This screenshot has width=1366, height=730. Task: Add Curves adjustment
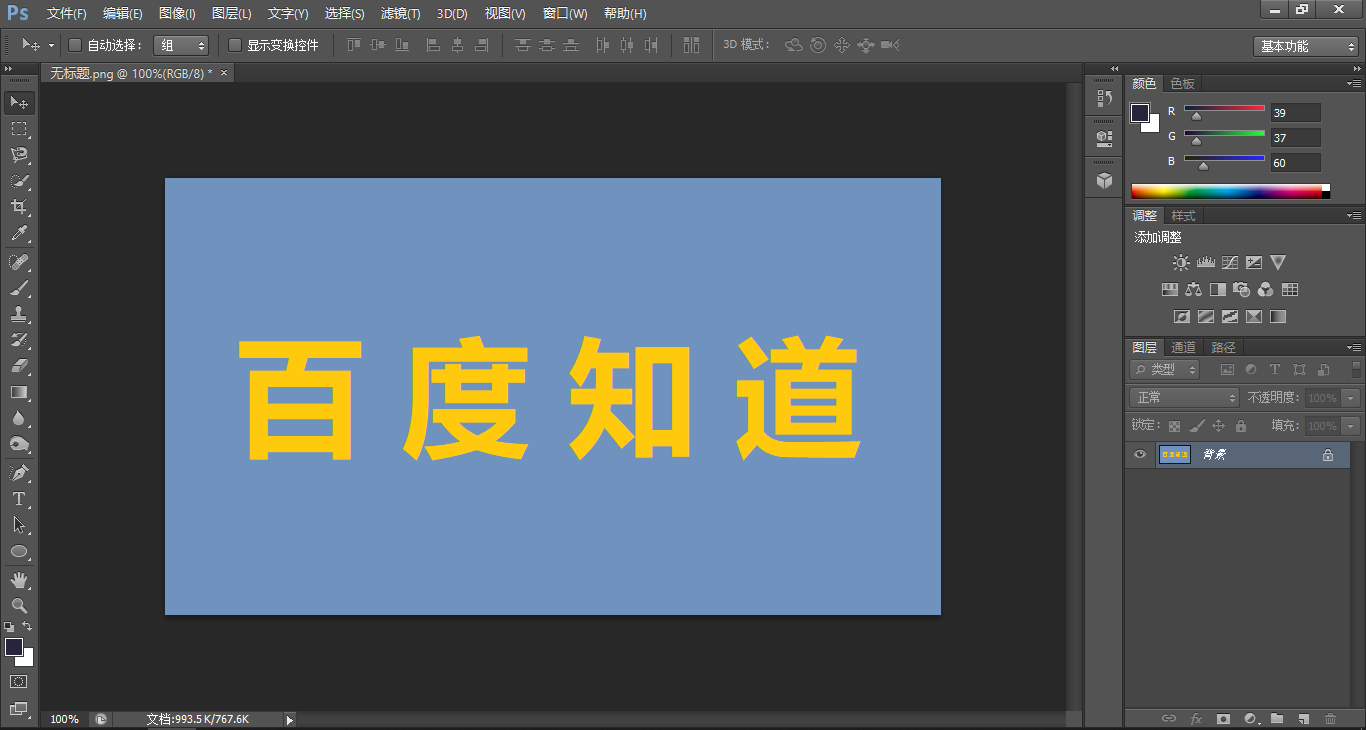point(1230,263)
